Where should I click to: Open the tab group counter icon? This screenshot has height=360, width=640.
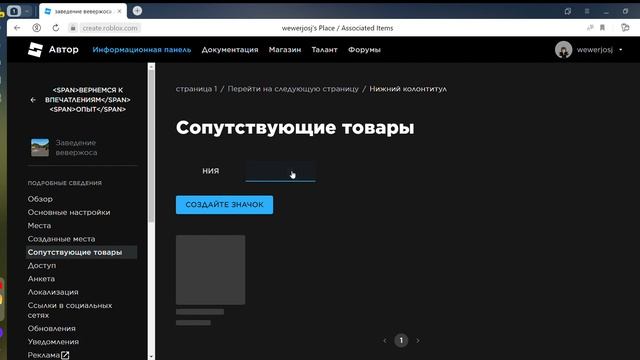[x=14, y=11]
